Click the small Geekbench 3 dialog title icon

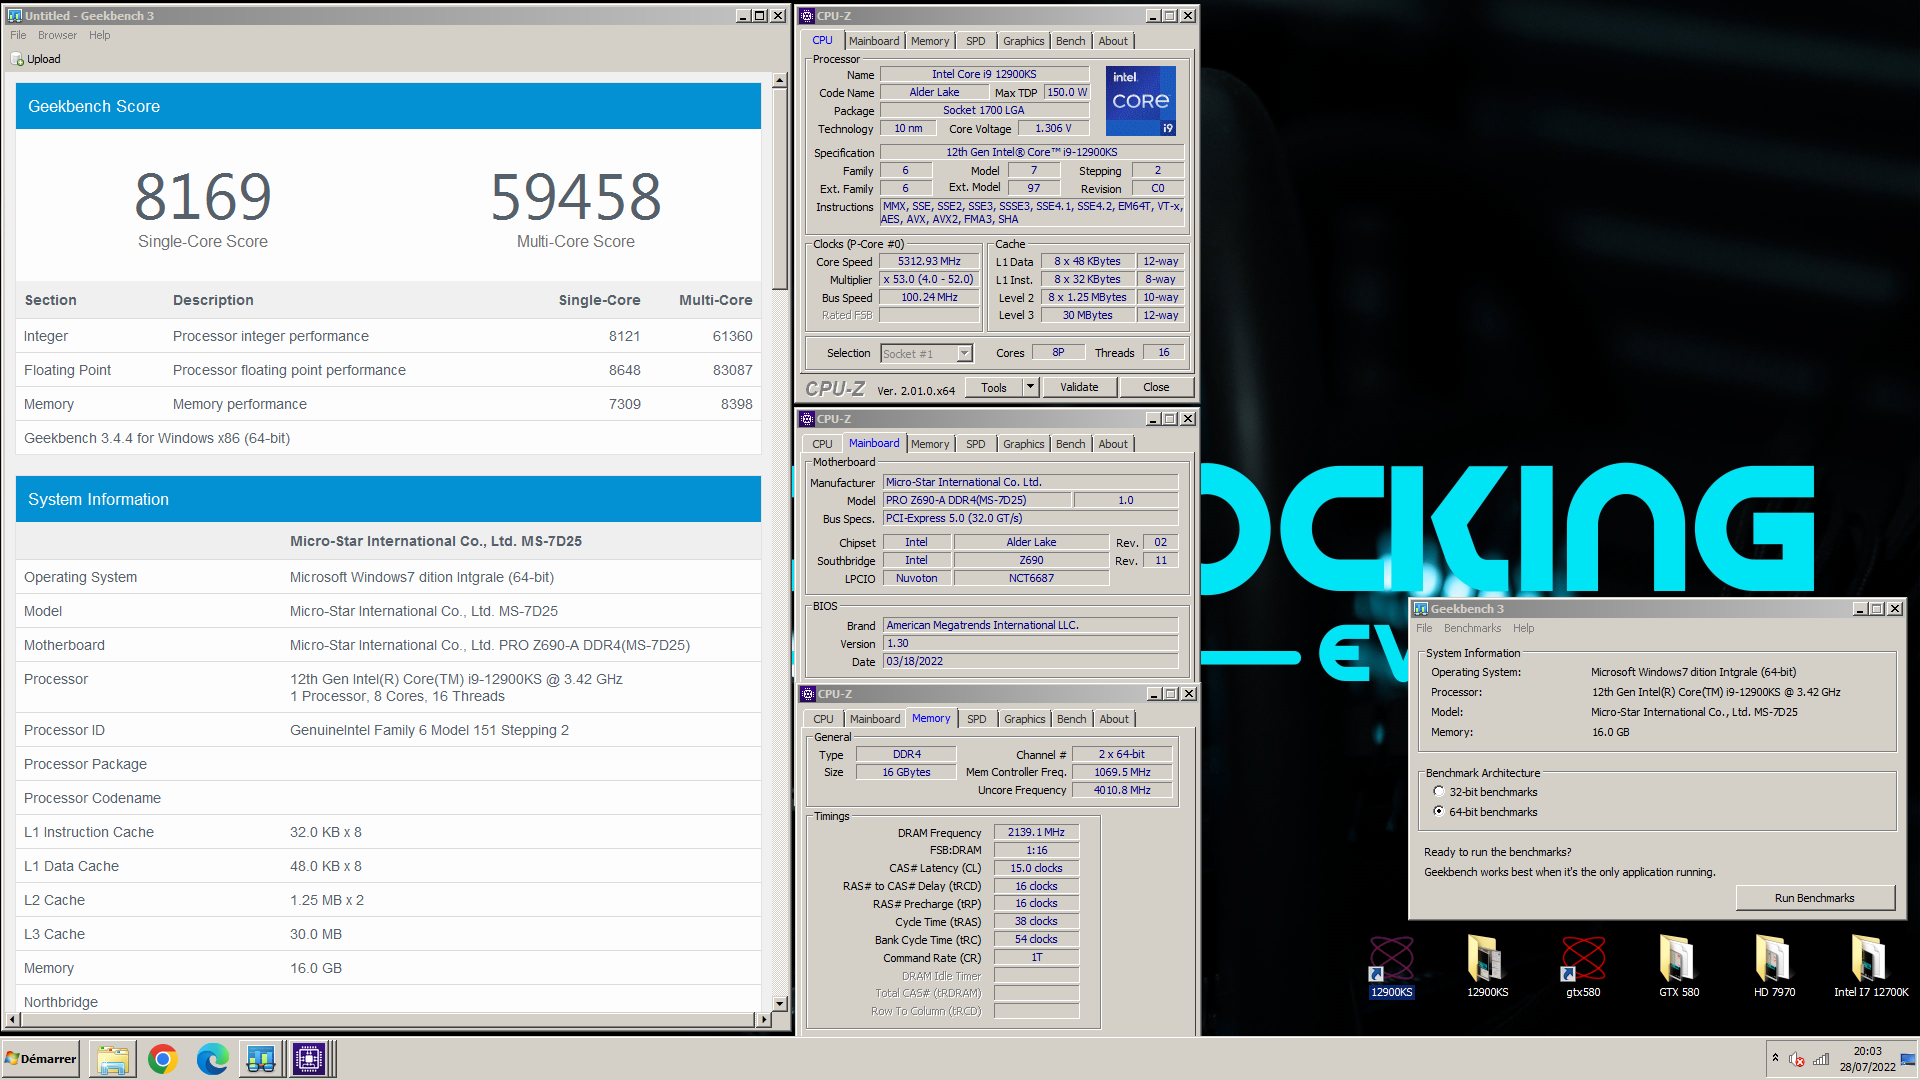(x=1421, y=608)
